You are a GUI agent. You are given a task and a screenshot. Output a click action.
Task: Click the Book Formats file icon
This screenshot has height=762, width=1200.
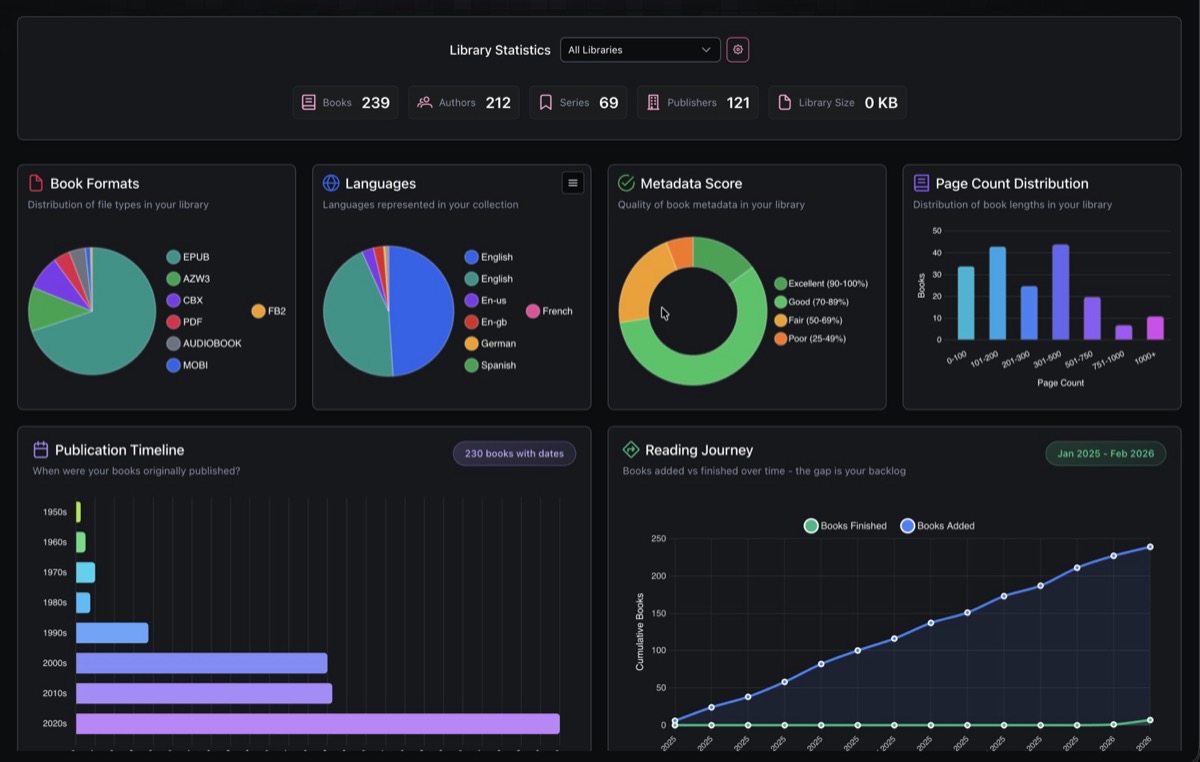[36, 183]
